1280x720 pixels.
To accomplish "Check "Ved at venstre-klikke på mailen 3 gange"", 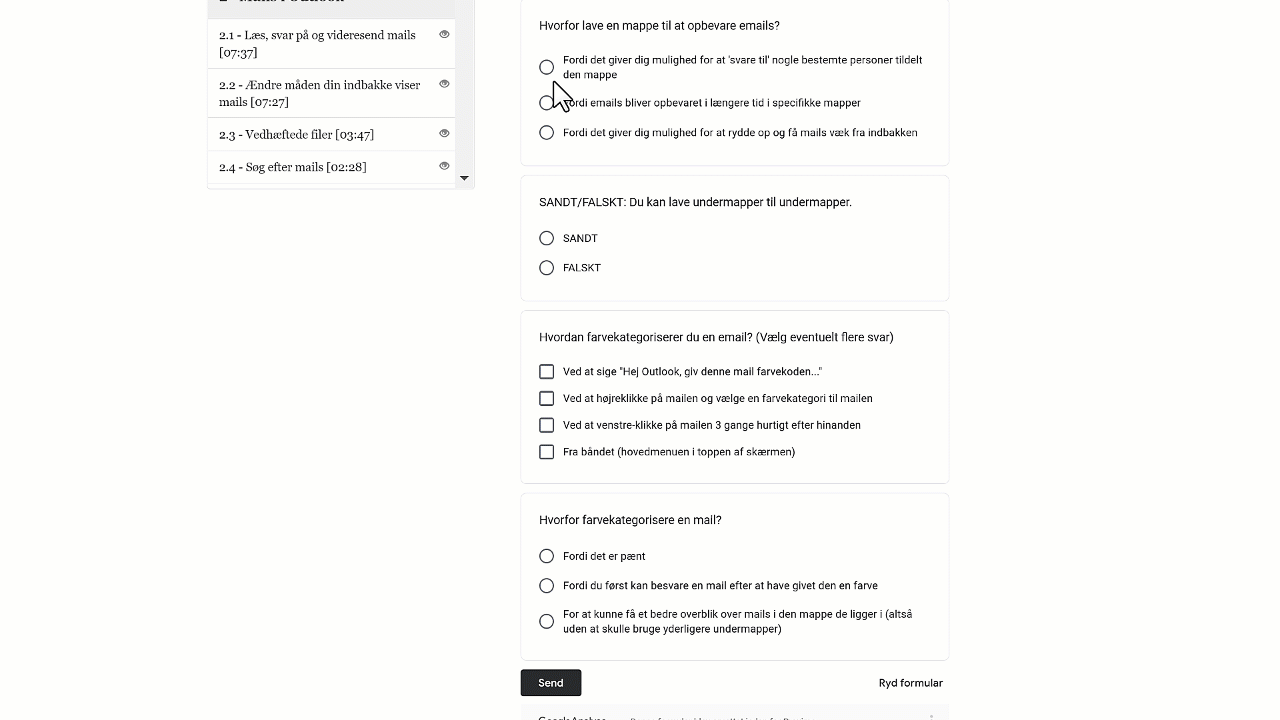I will (x=546, y=425).
